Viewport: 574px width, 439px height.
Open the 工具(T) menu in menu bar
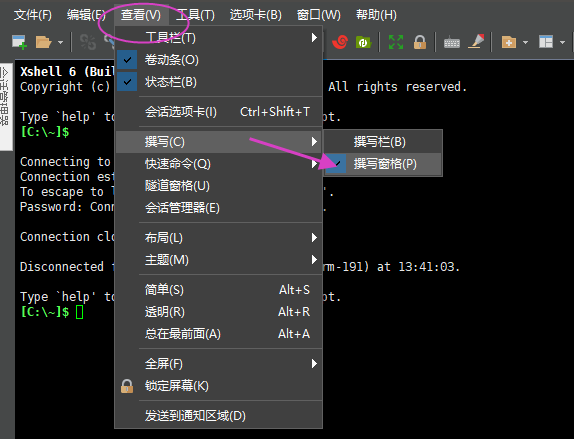[x=195, y=15]
